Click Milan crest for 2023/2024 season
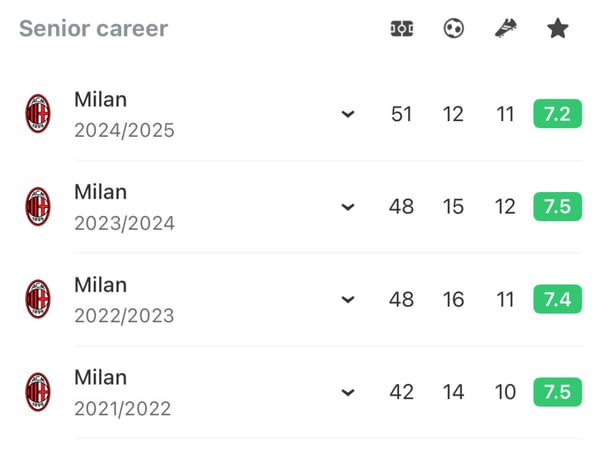 pyautogui.click(x=38, y=207)
